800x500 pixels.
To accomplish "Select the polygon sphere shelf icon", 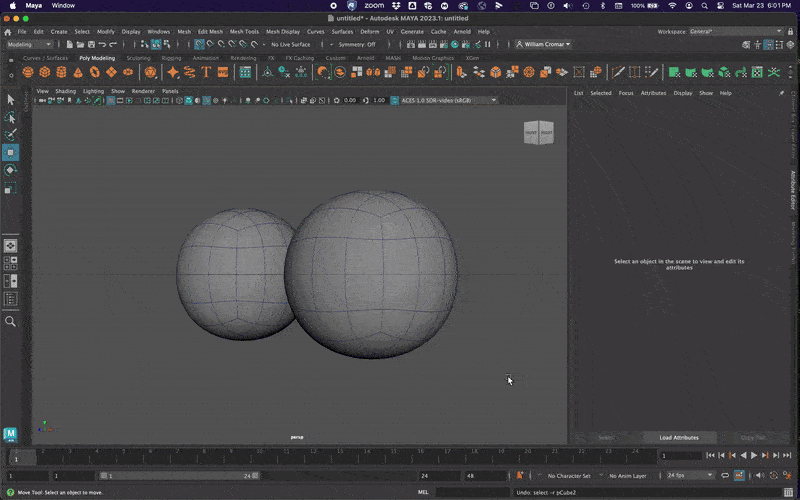I will [x=28, y=72].
